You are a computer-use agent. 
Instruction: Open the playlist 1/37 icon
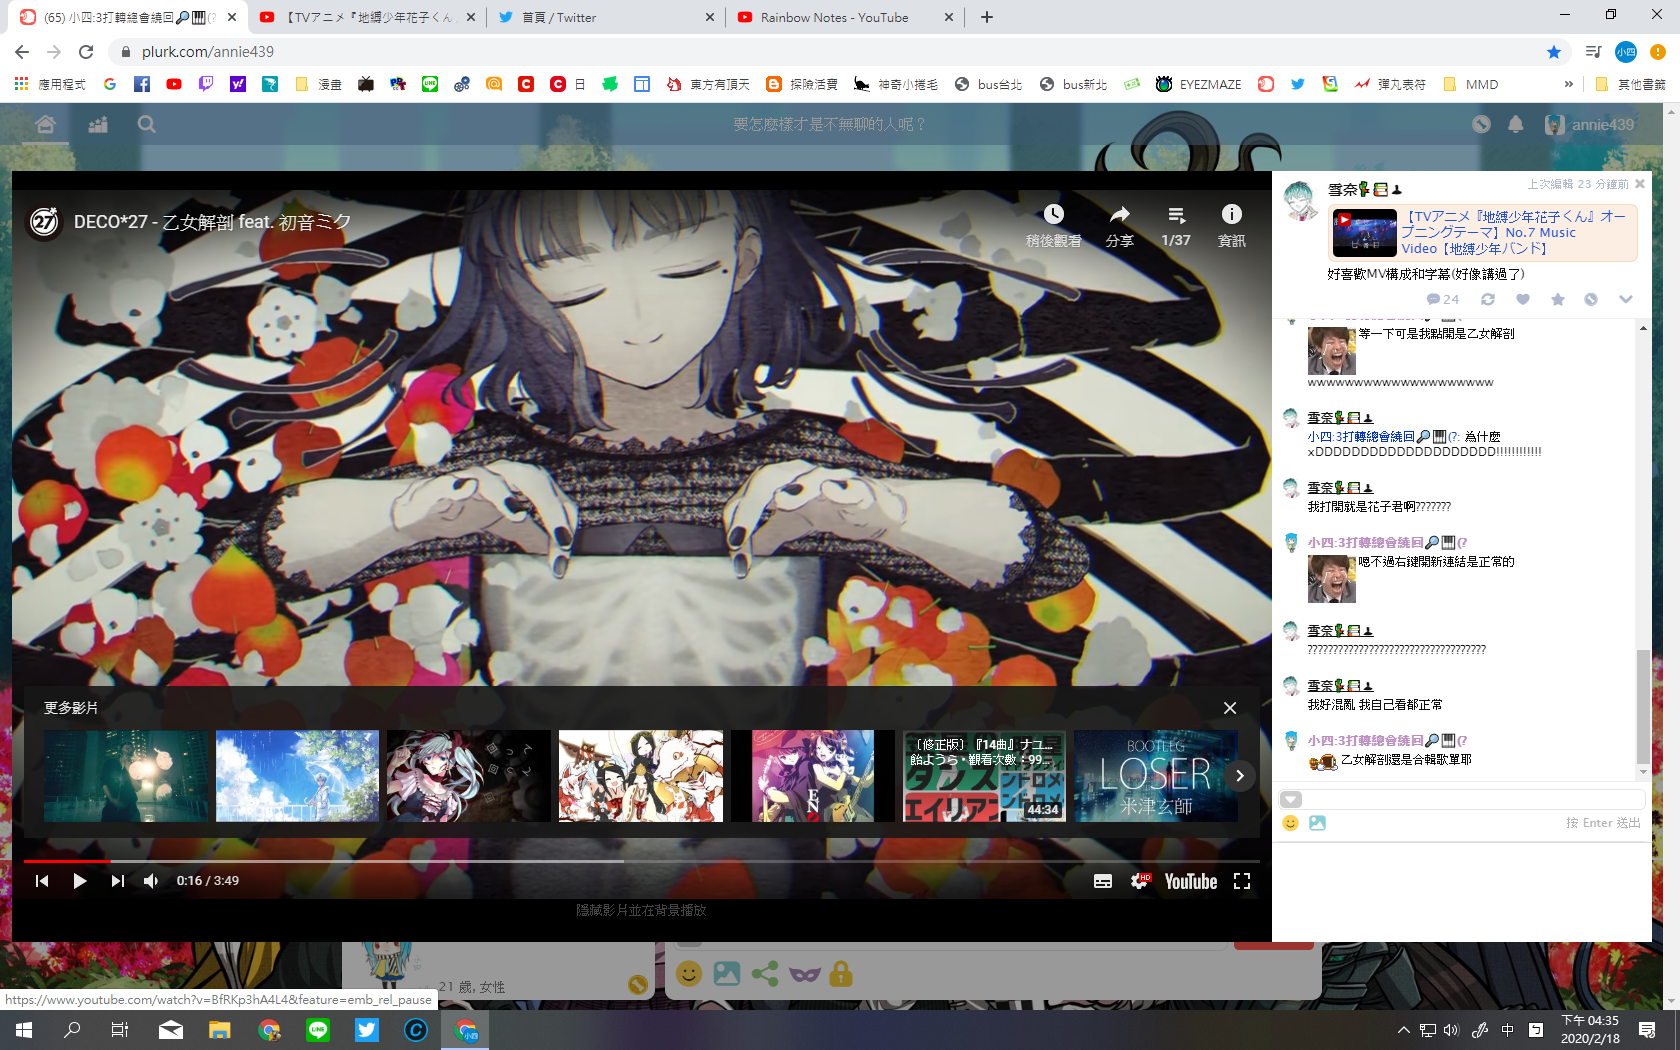[x=1176, y=226]
